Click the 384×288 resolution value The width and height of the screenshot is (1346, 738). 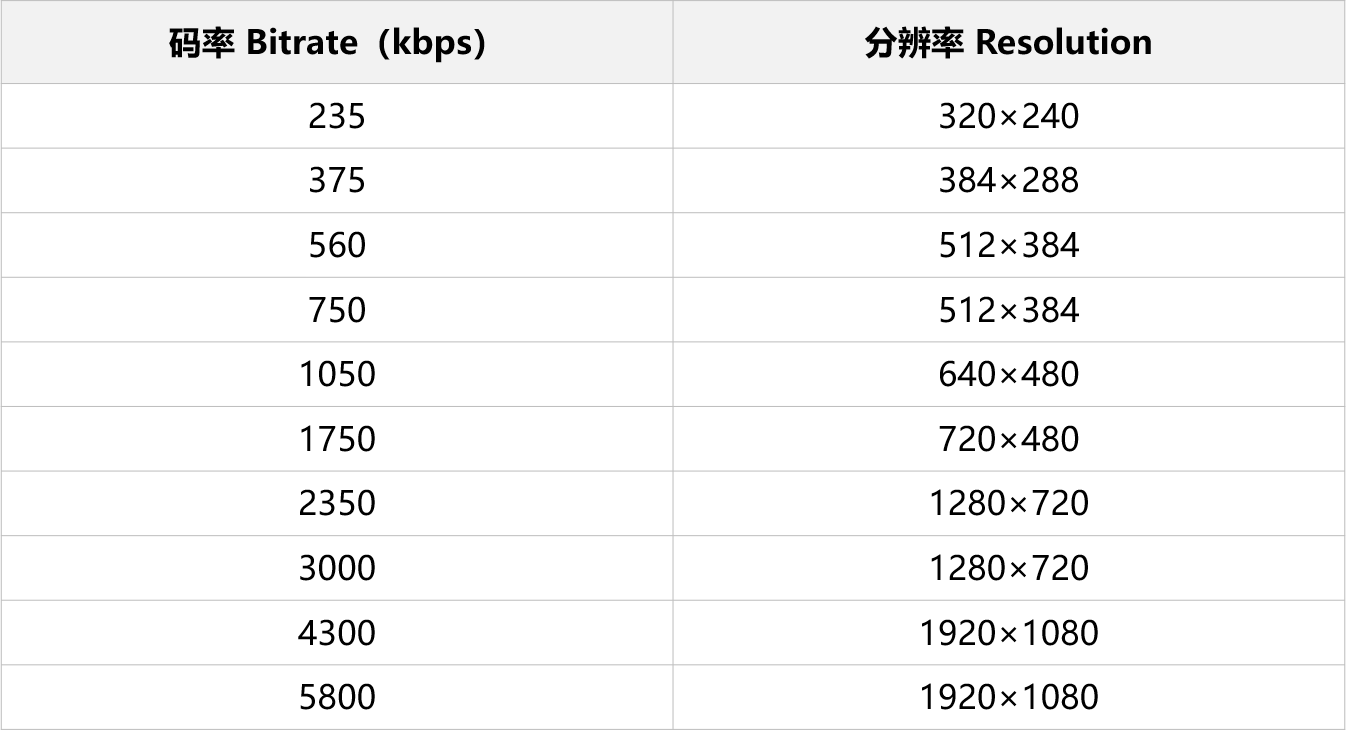click(1008, 181)
